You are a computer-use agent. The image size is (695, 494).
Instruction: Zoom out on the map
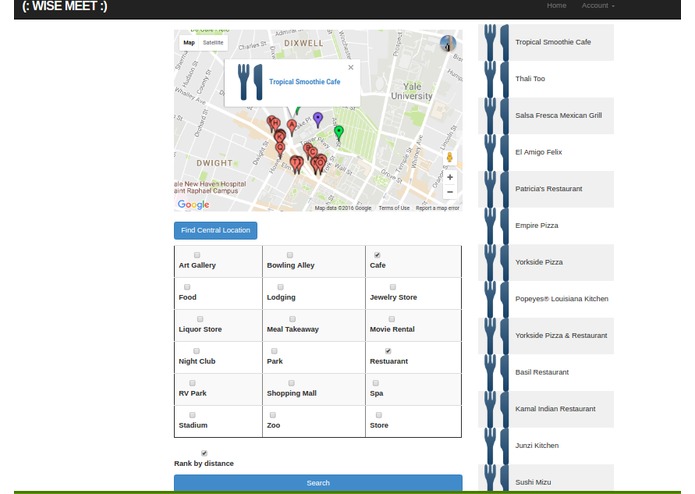(450, 192)
